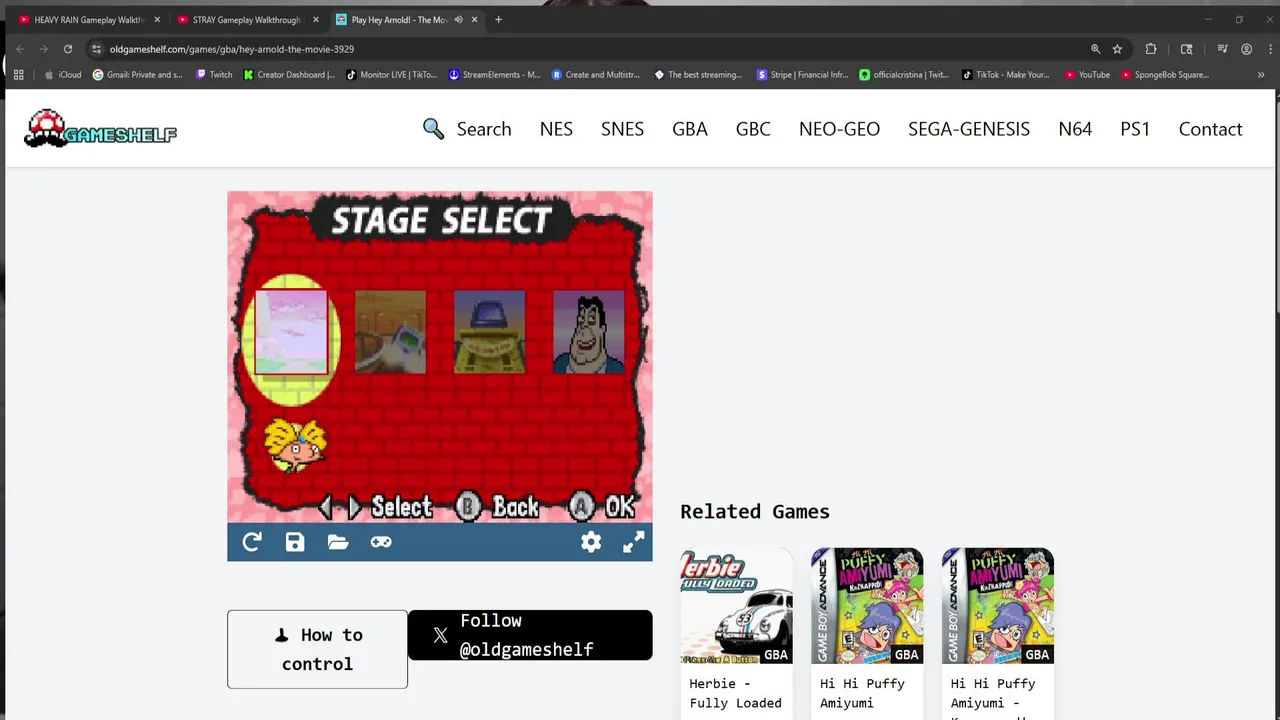This screenshot has height=720, width=1280.
Task: Select the second stage thumbnail in game
Action: tap(390, 332)
